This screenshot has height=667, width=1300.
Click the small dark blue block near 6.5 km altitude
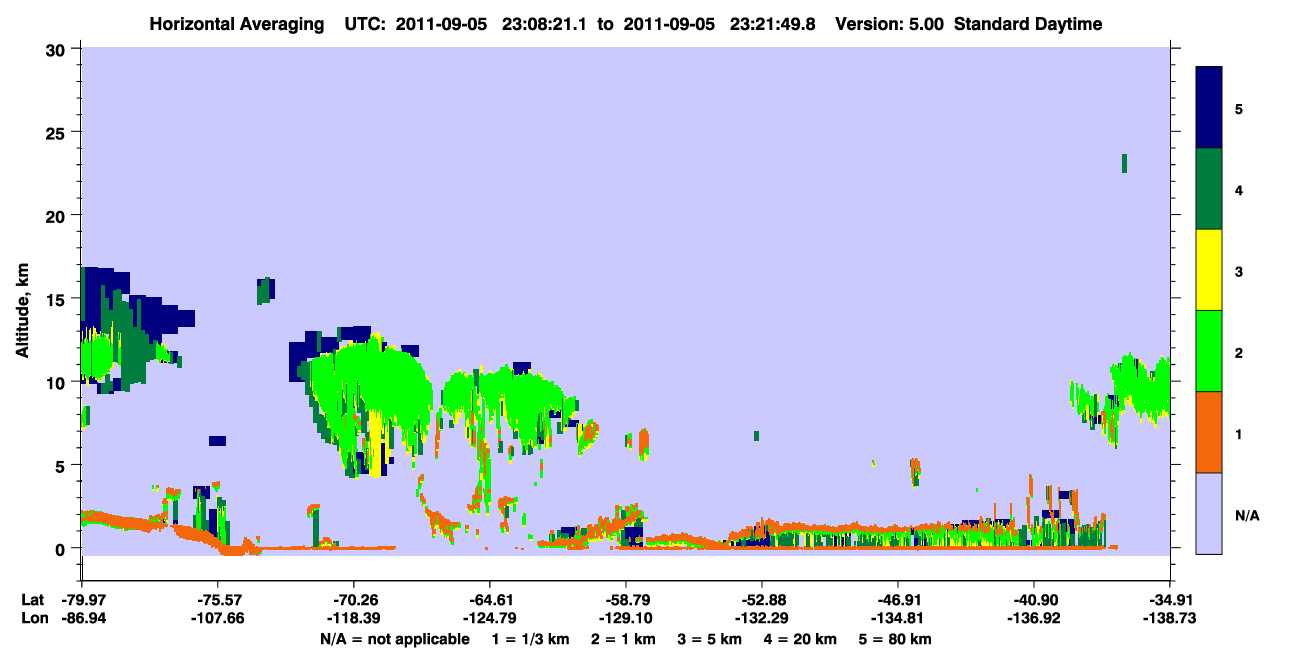click(x=217, y=440)
